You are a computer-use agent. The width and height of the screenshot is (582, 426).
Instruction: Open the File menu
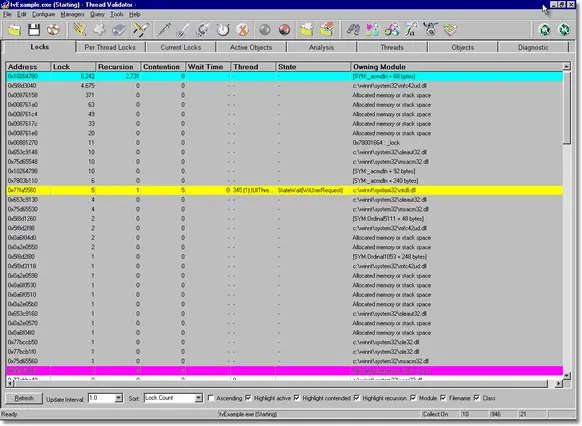click(7, 14)
